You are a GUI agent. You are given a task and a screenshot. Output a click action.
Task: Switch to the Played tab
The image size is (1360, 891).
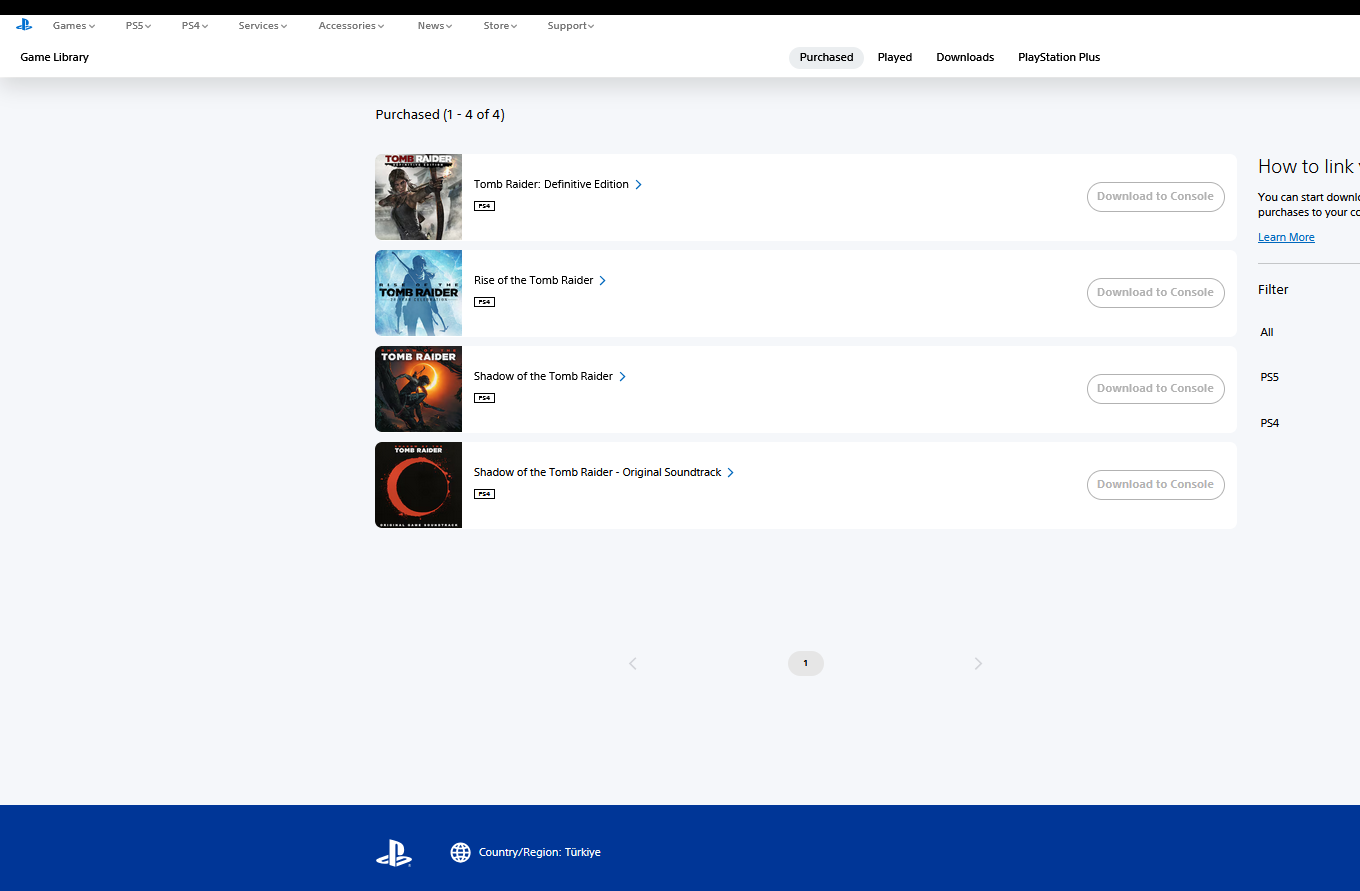[894, 58]
